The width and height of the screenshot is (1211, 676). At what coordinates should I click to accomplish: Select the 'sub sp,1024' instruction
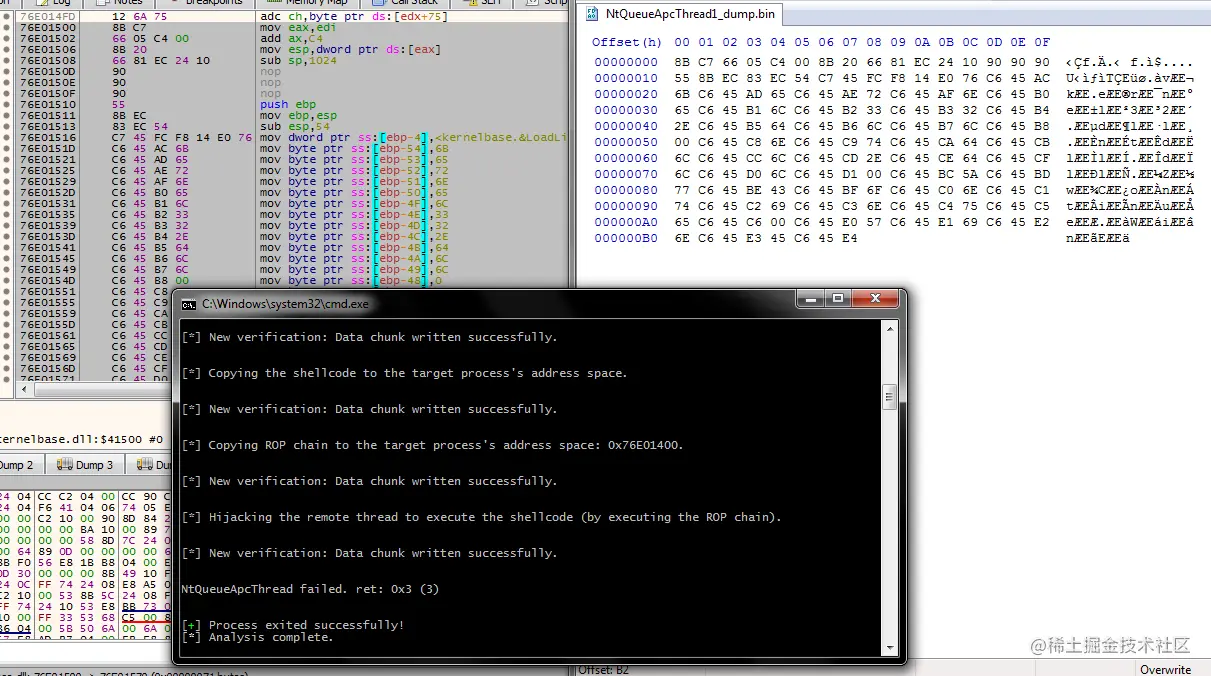(299, 61)
